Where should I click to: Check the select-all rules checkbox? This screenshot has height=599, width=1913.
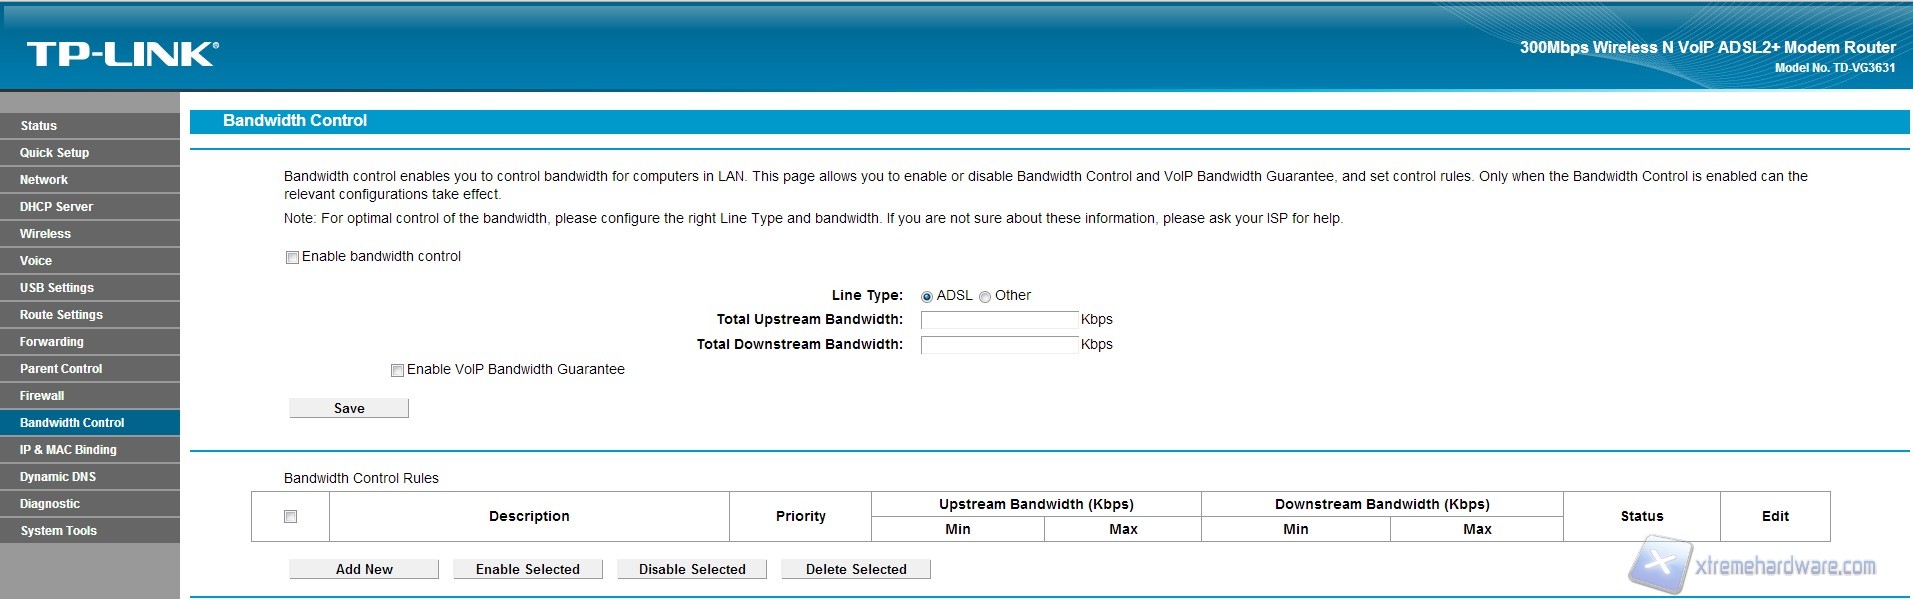click(291, 516)
